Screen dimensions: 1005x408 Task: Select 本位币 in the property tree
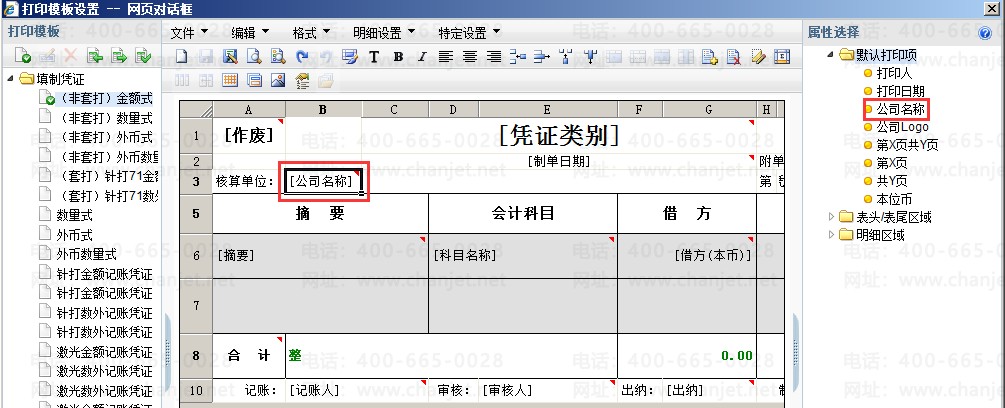[x=894, y=199]
